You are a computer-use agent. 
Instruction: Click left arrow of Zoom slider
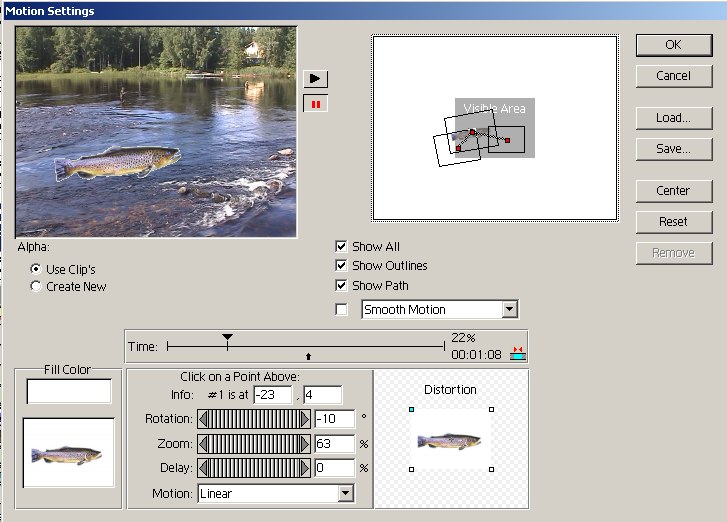[x=203, y=444]
